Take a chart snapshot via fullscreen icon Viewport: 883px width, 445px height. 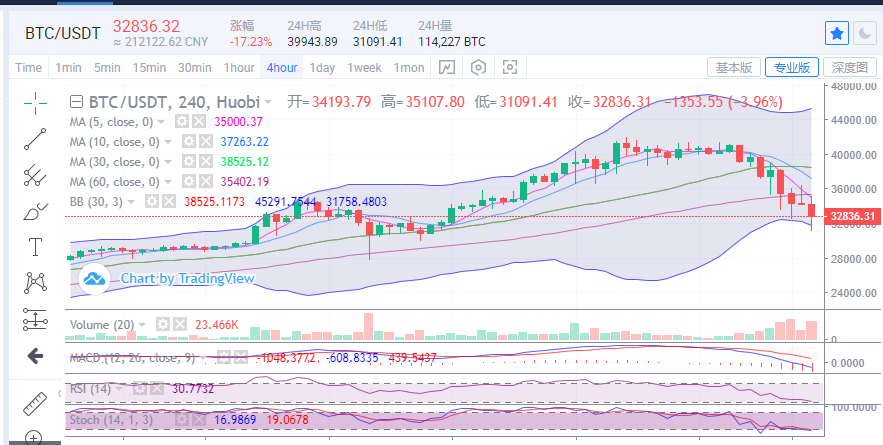click(510, 68)
